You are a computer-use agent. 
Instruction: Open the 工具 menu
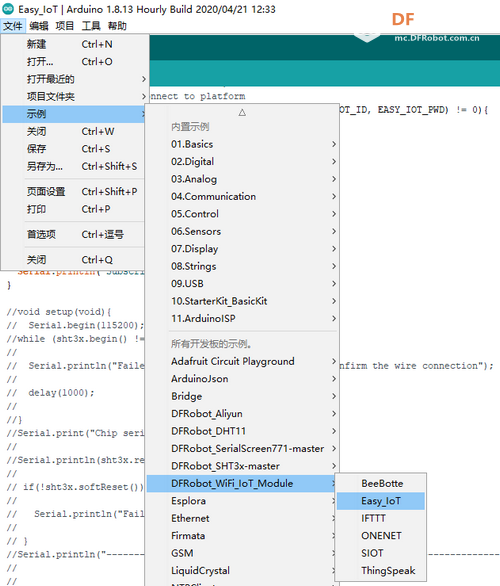[91, 26]
